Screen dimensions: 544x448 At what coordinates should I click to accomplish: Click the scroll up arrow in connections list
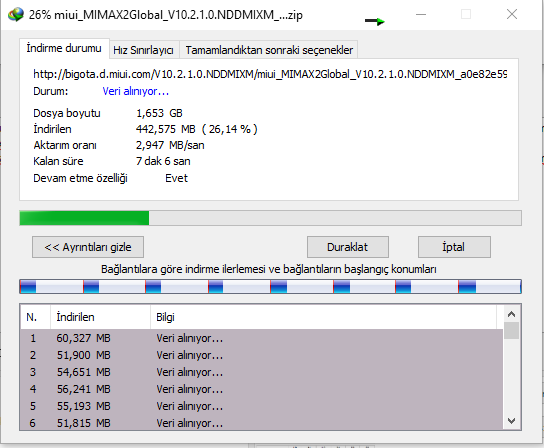(511, 314)
